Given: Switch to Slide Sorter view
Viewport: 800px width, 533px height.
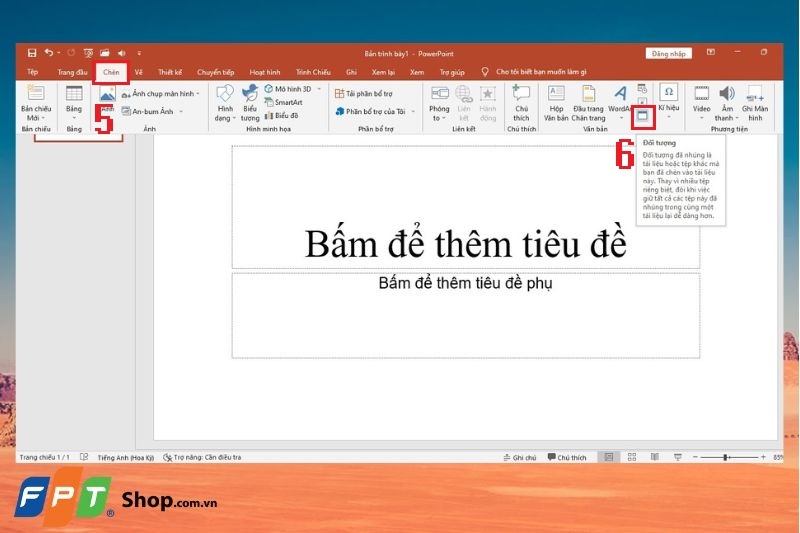Looking at the screenshot, I should coord(632,458).
